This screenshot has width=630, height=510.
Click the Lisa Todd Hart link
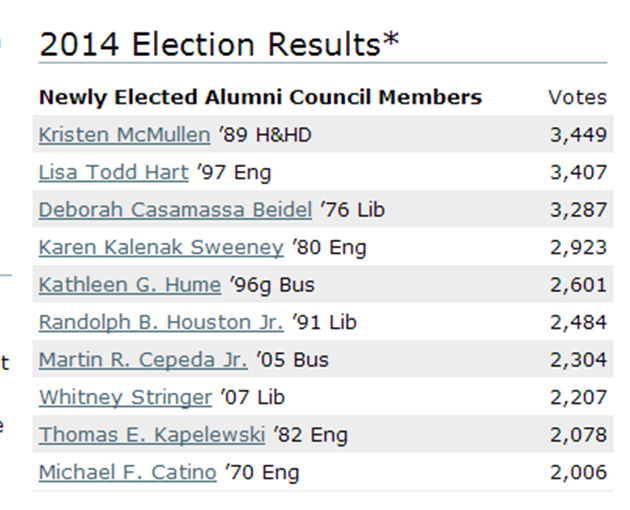pyautogui.click(x=113, y=172)
